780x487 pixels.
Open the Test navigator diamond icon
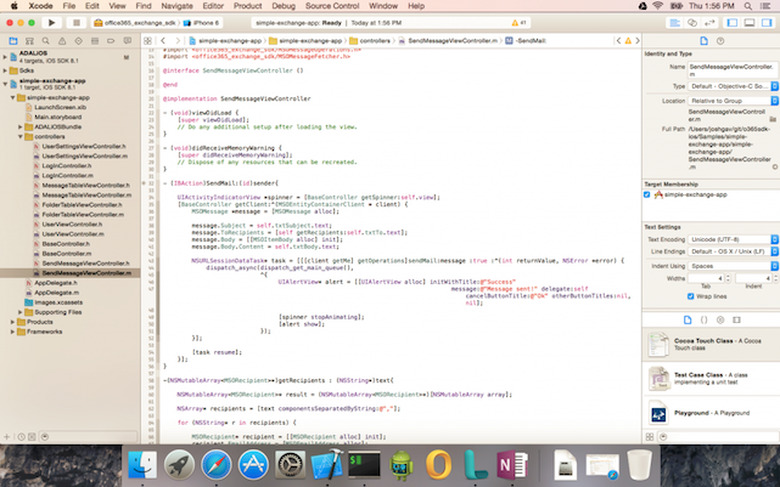click(78, 41)
